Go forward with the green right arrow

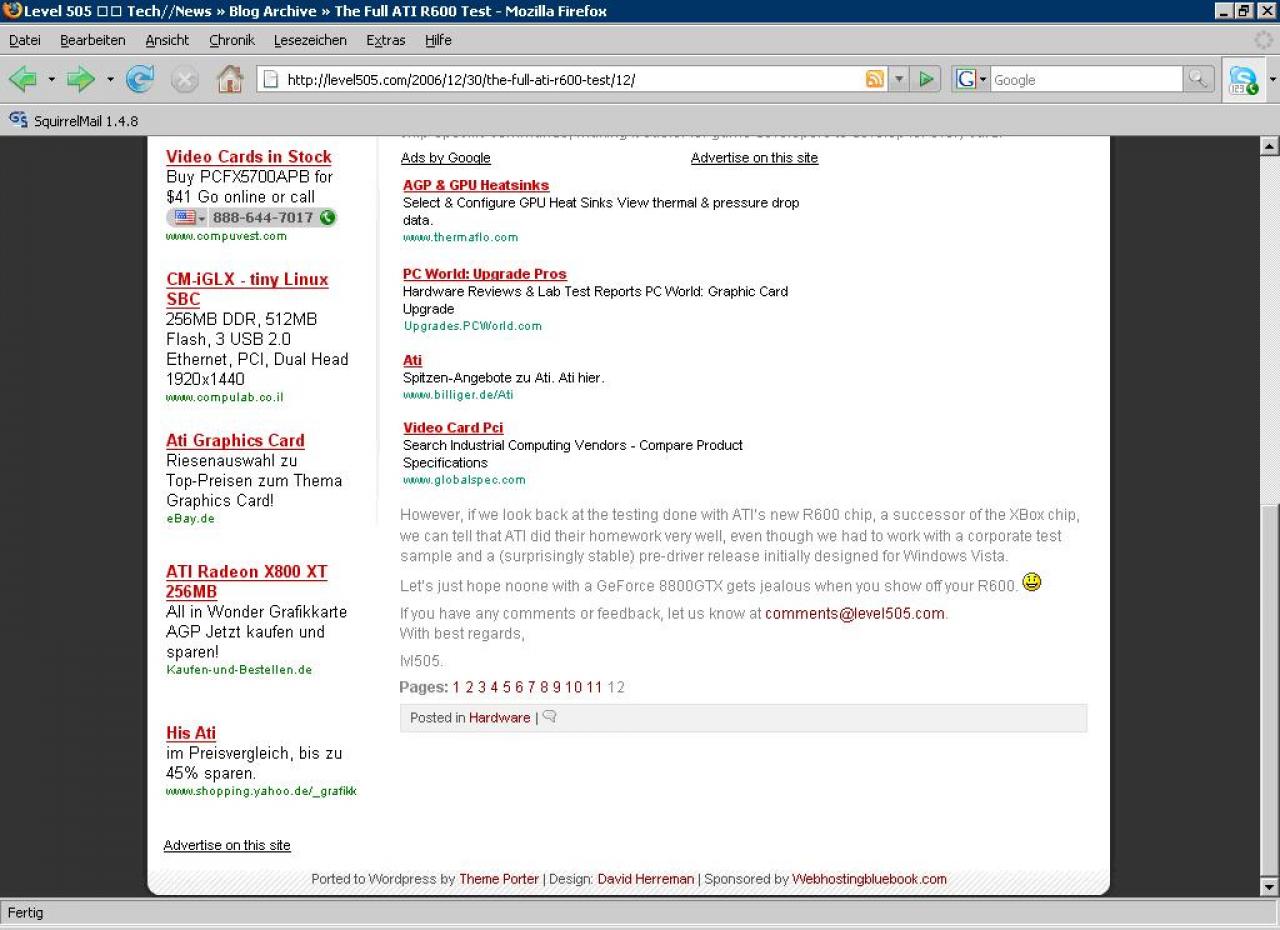coord(81,79)
